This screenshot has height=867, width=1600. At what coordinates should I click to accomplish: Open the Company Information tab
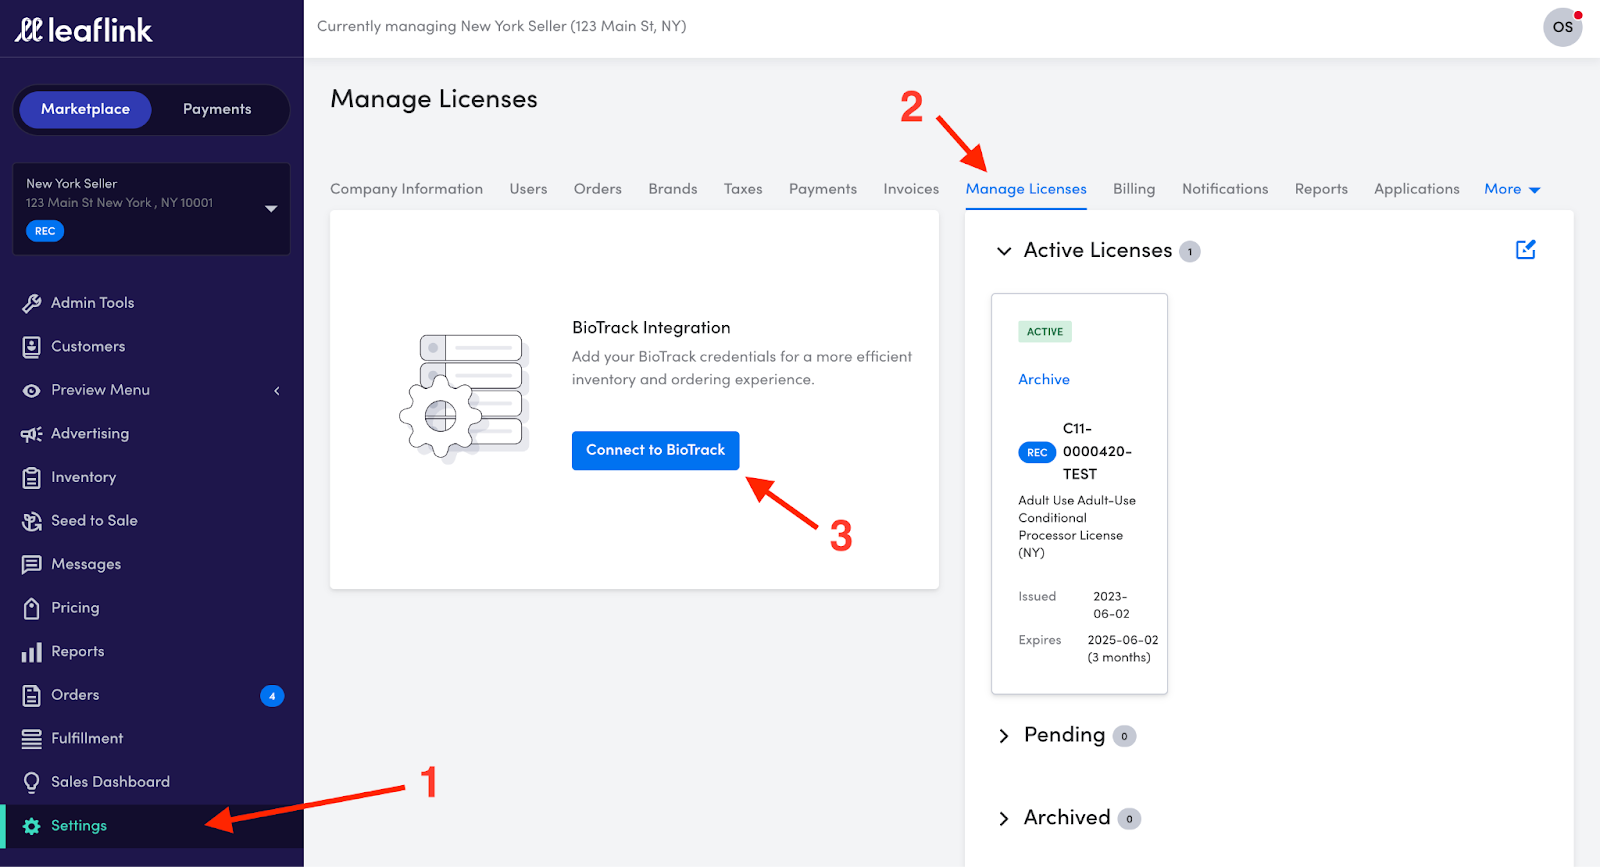[x=406, y=189]
